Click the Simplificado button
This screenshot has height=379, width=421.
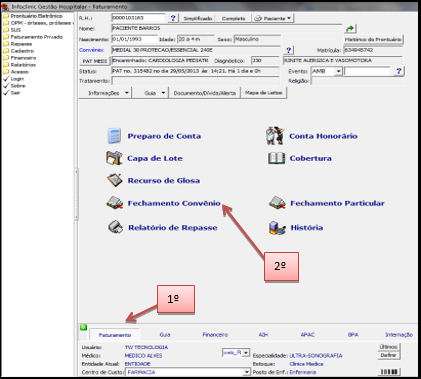(x=198, y=18)
